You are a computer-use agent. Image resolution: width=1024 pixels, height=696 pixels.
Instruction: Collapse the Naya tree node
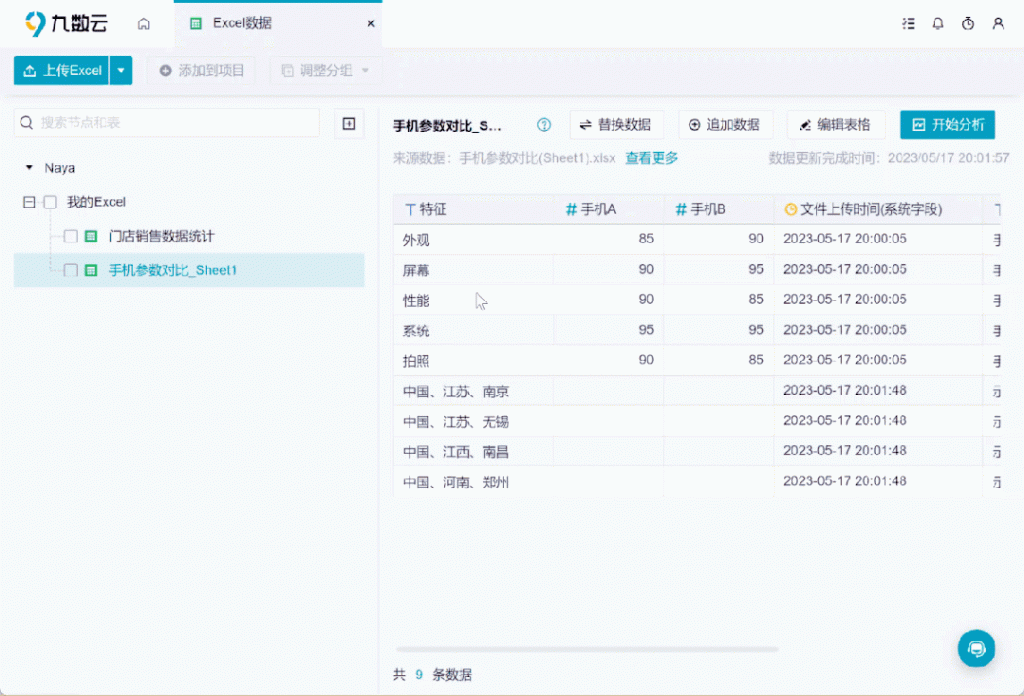[29, 168]
